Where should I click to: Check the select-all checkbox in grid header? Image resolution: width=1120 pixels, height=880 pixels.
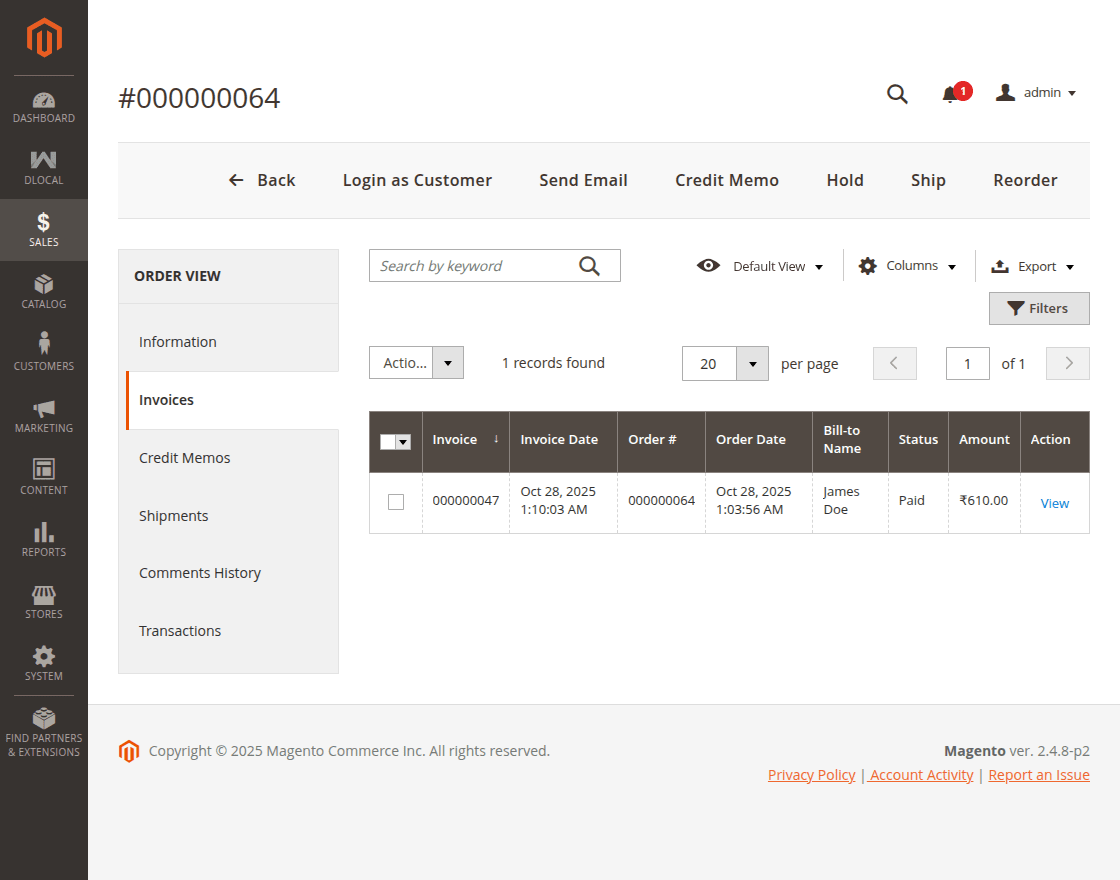[x=389, y=441]
